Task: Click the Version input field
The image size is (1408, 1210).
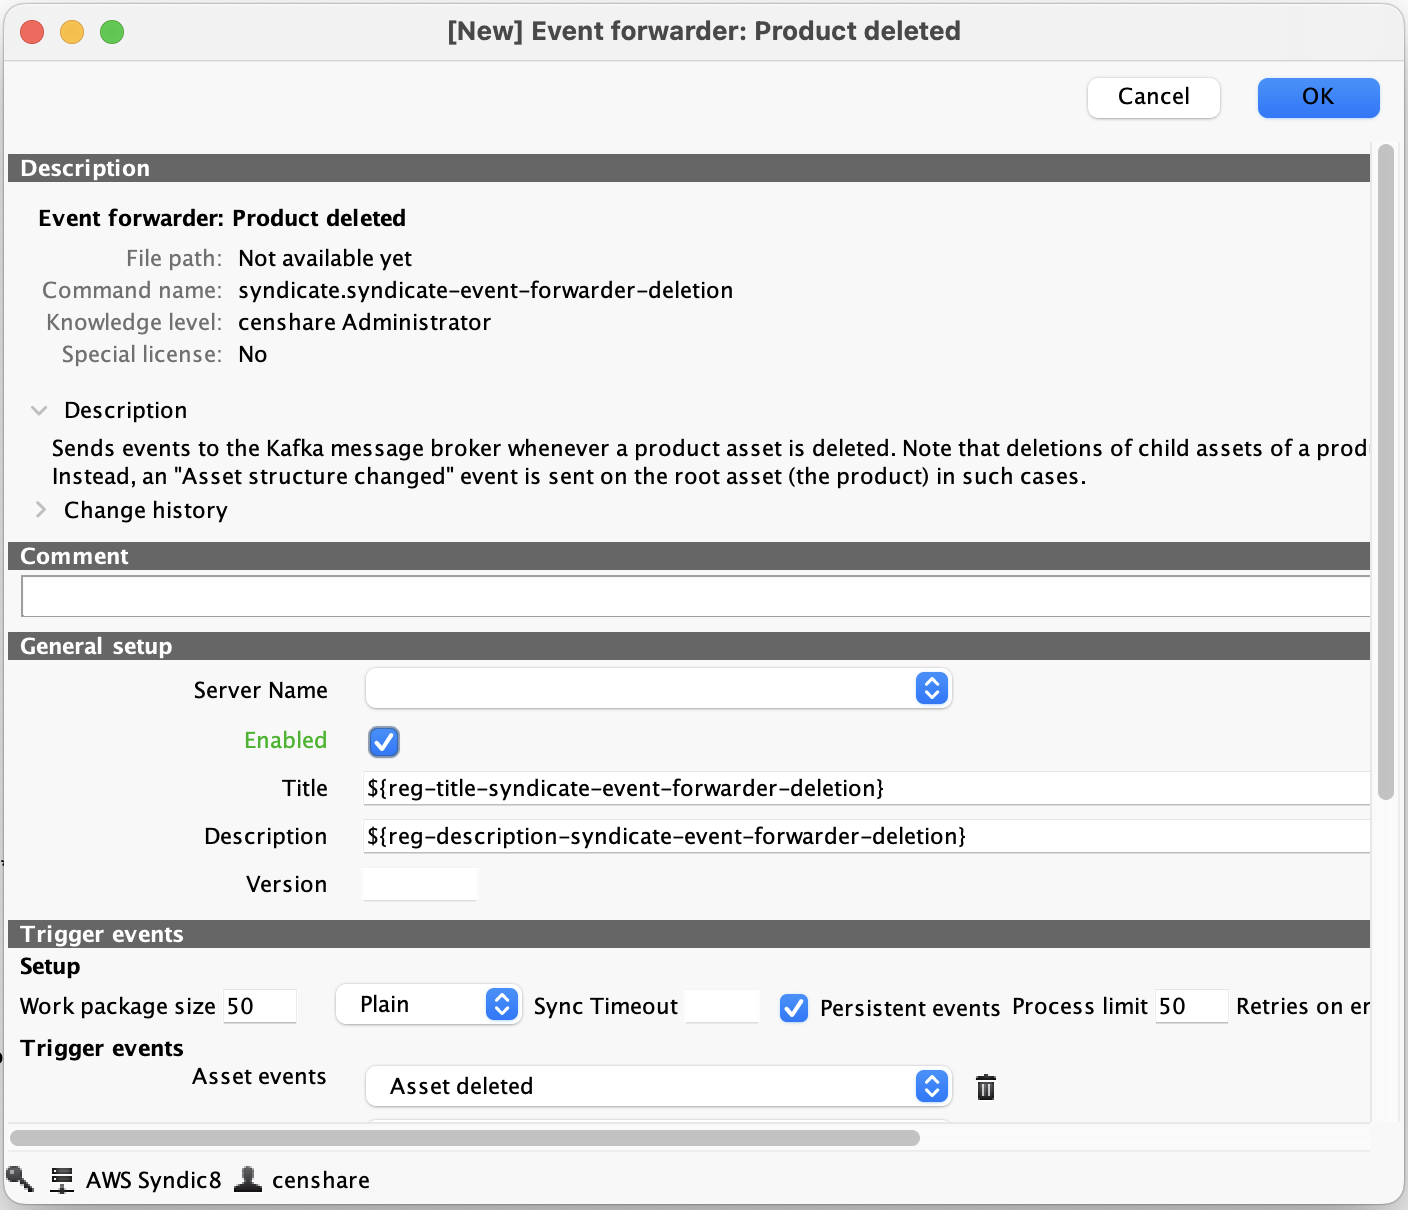Action: 420,885
